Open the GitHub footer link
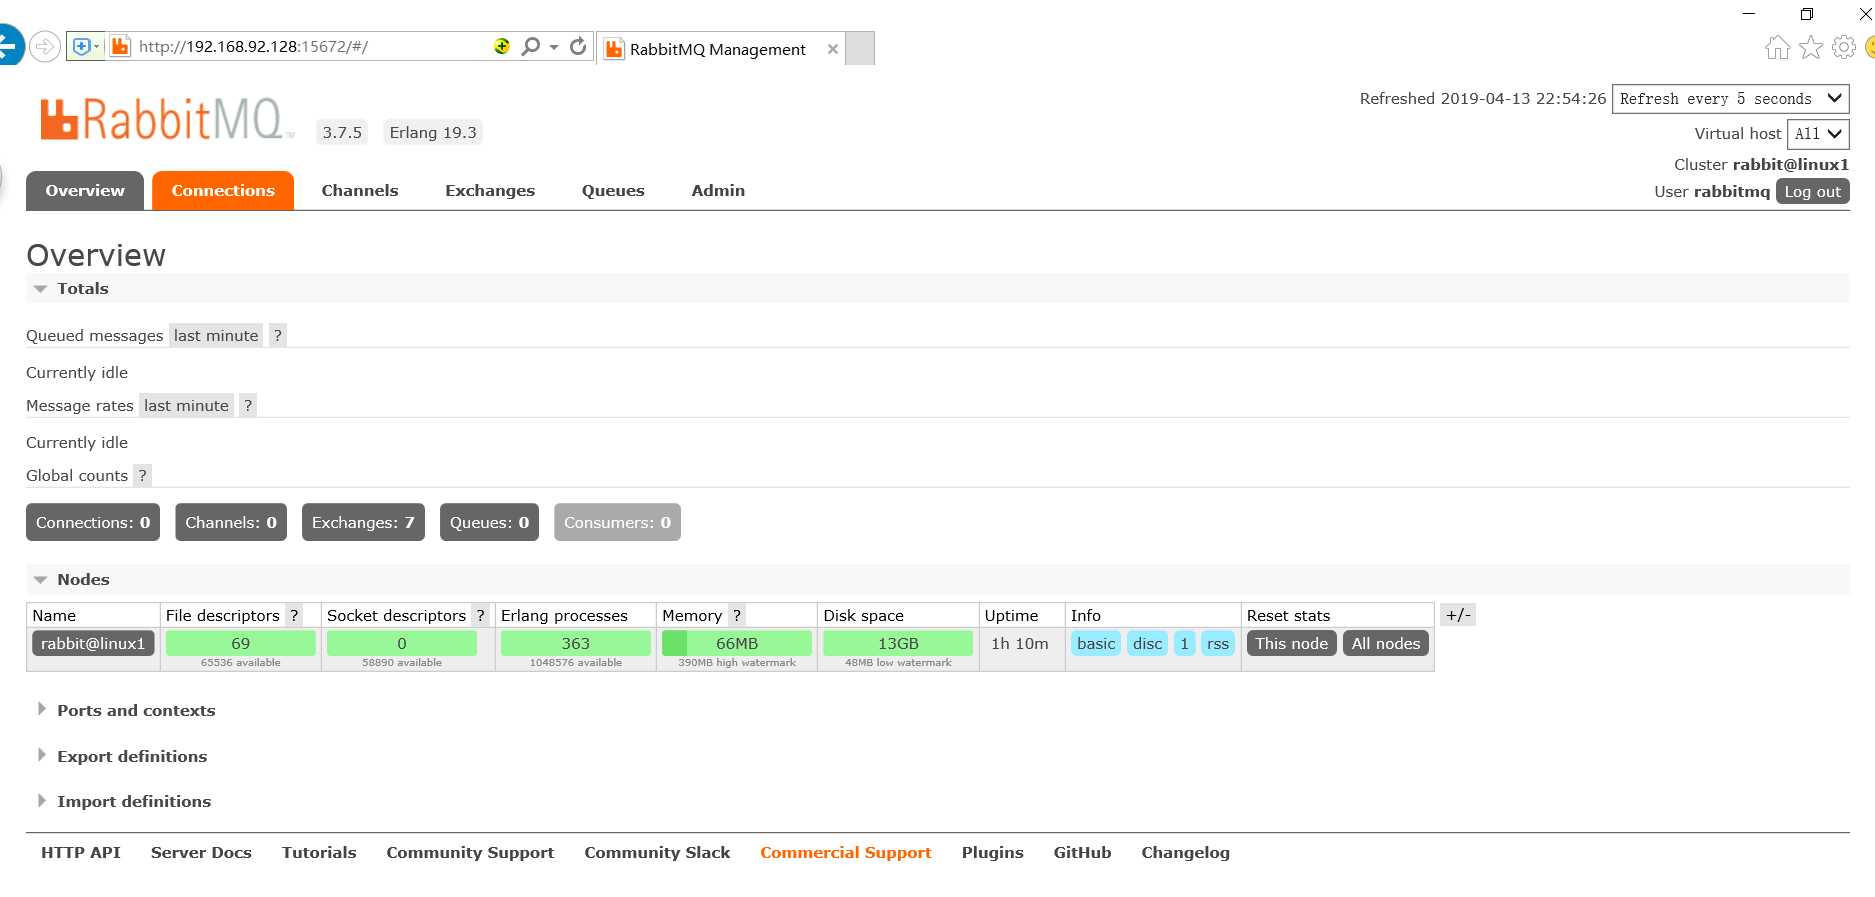The image size is (1875, 897). [1082, 853]
